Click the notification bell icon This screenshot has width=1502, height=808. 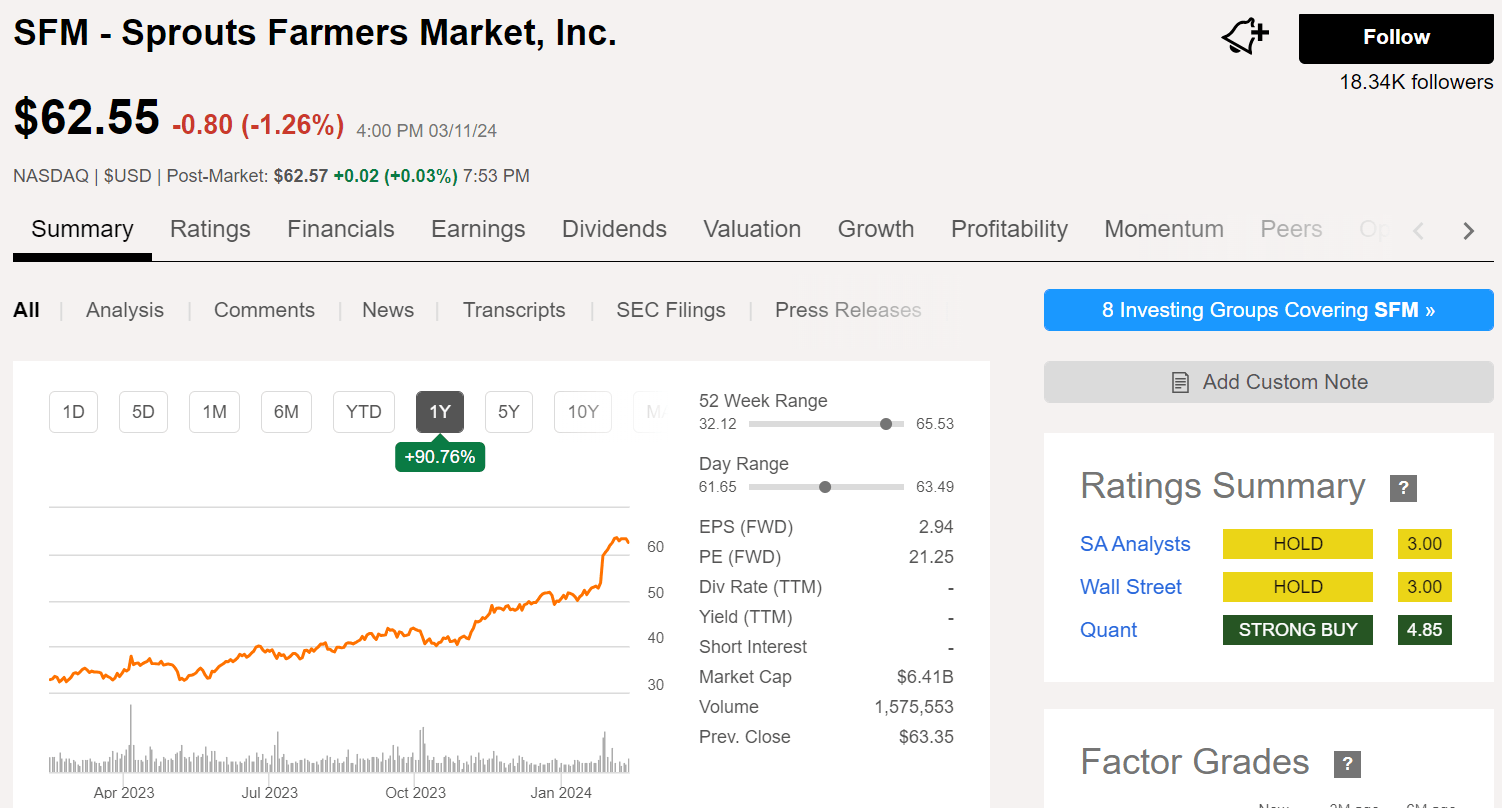(x=1242, y=35)
